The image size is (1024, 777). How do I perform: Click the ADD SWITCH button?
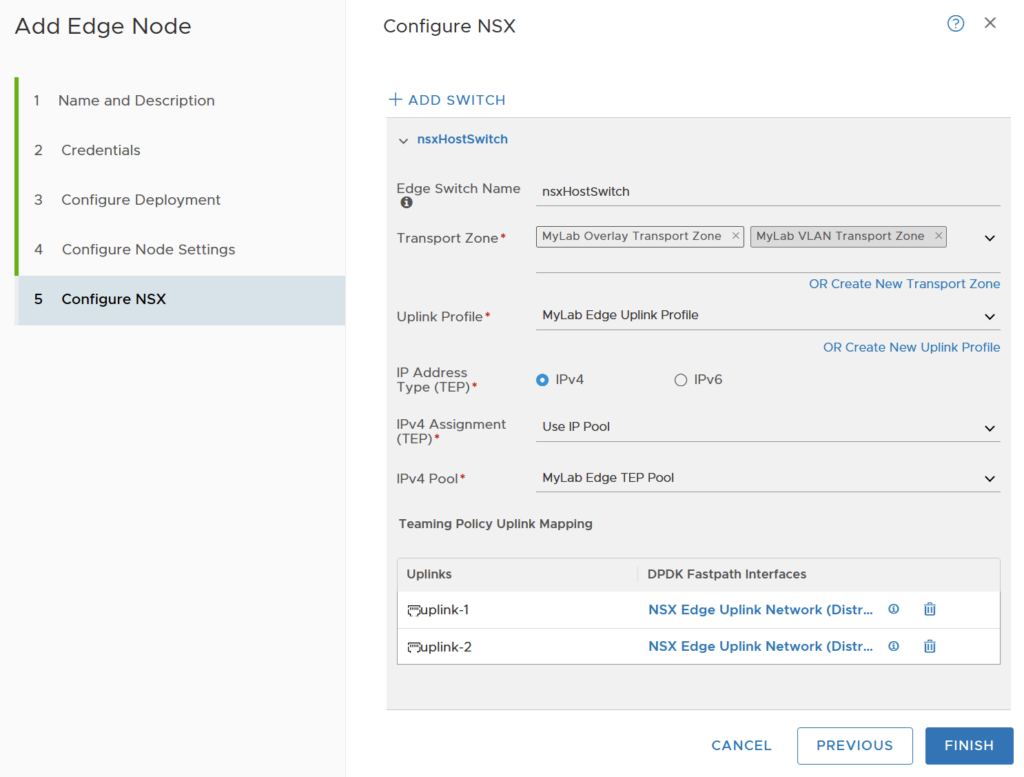point(447,100)
